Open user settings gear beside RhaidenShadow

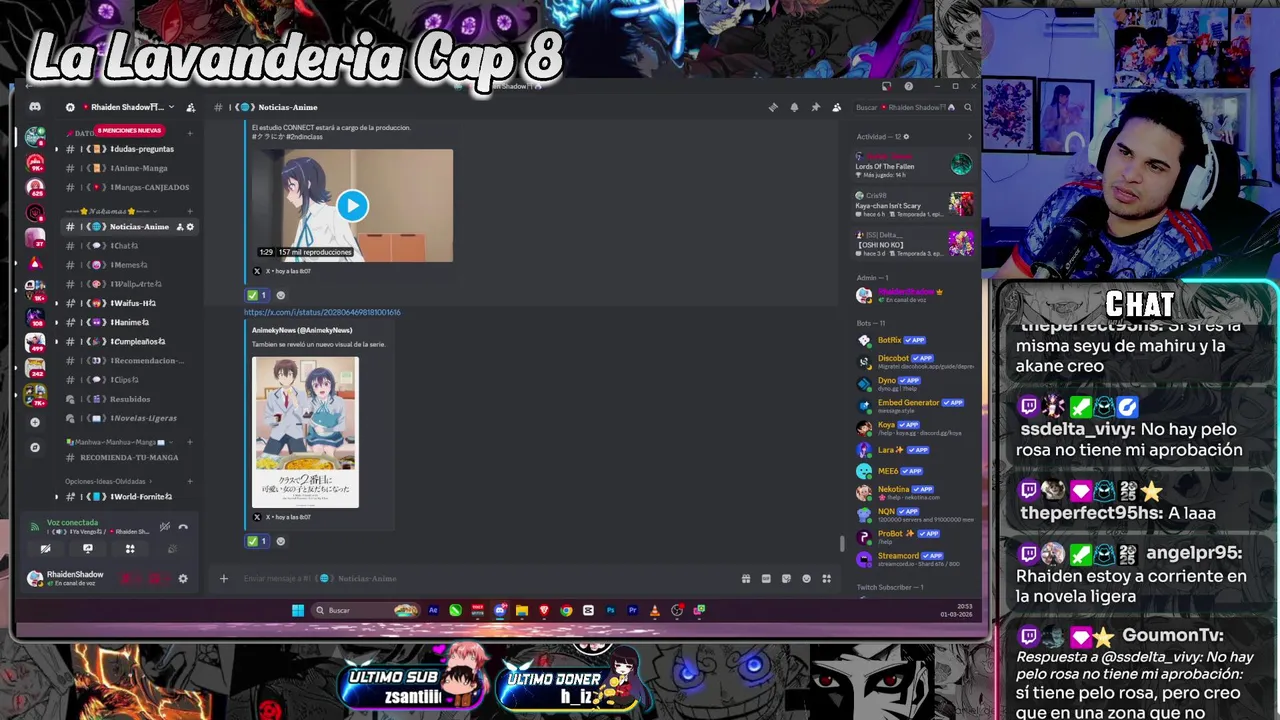183,578
